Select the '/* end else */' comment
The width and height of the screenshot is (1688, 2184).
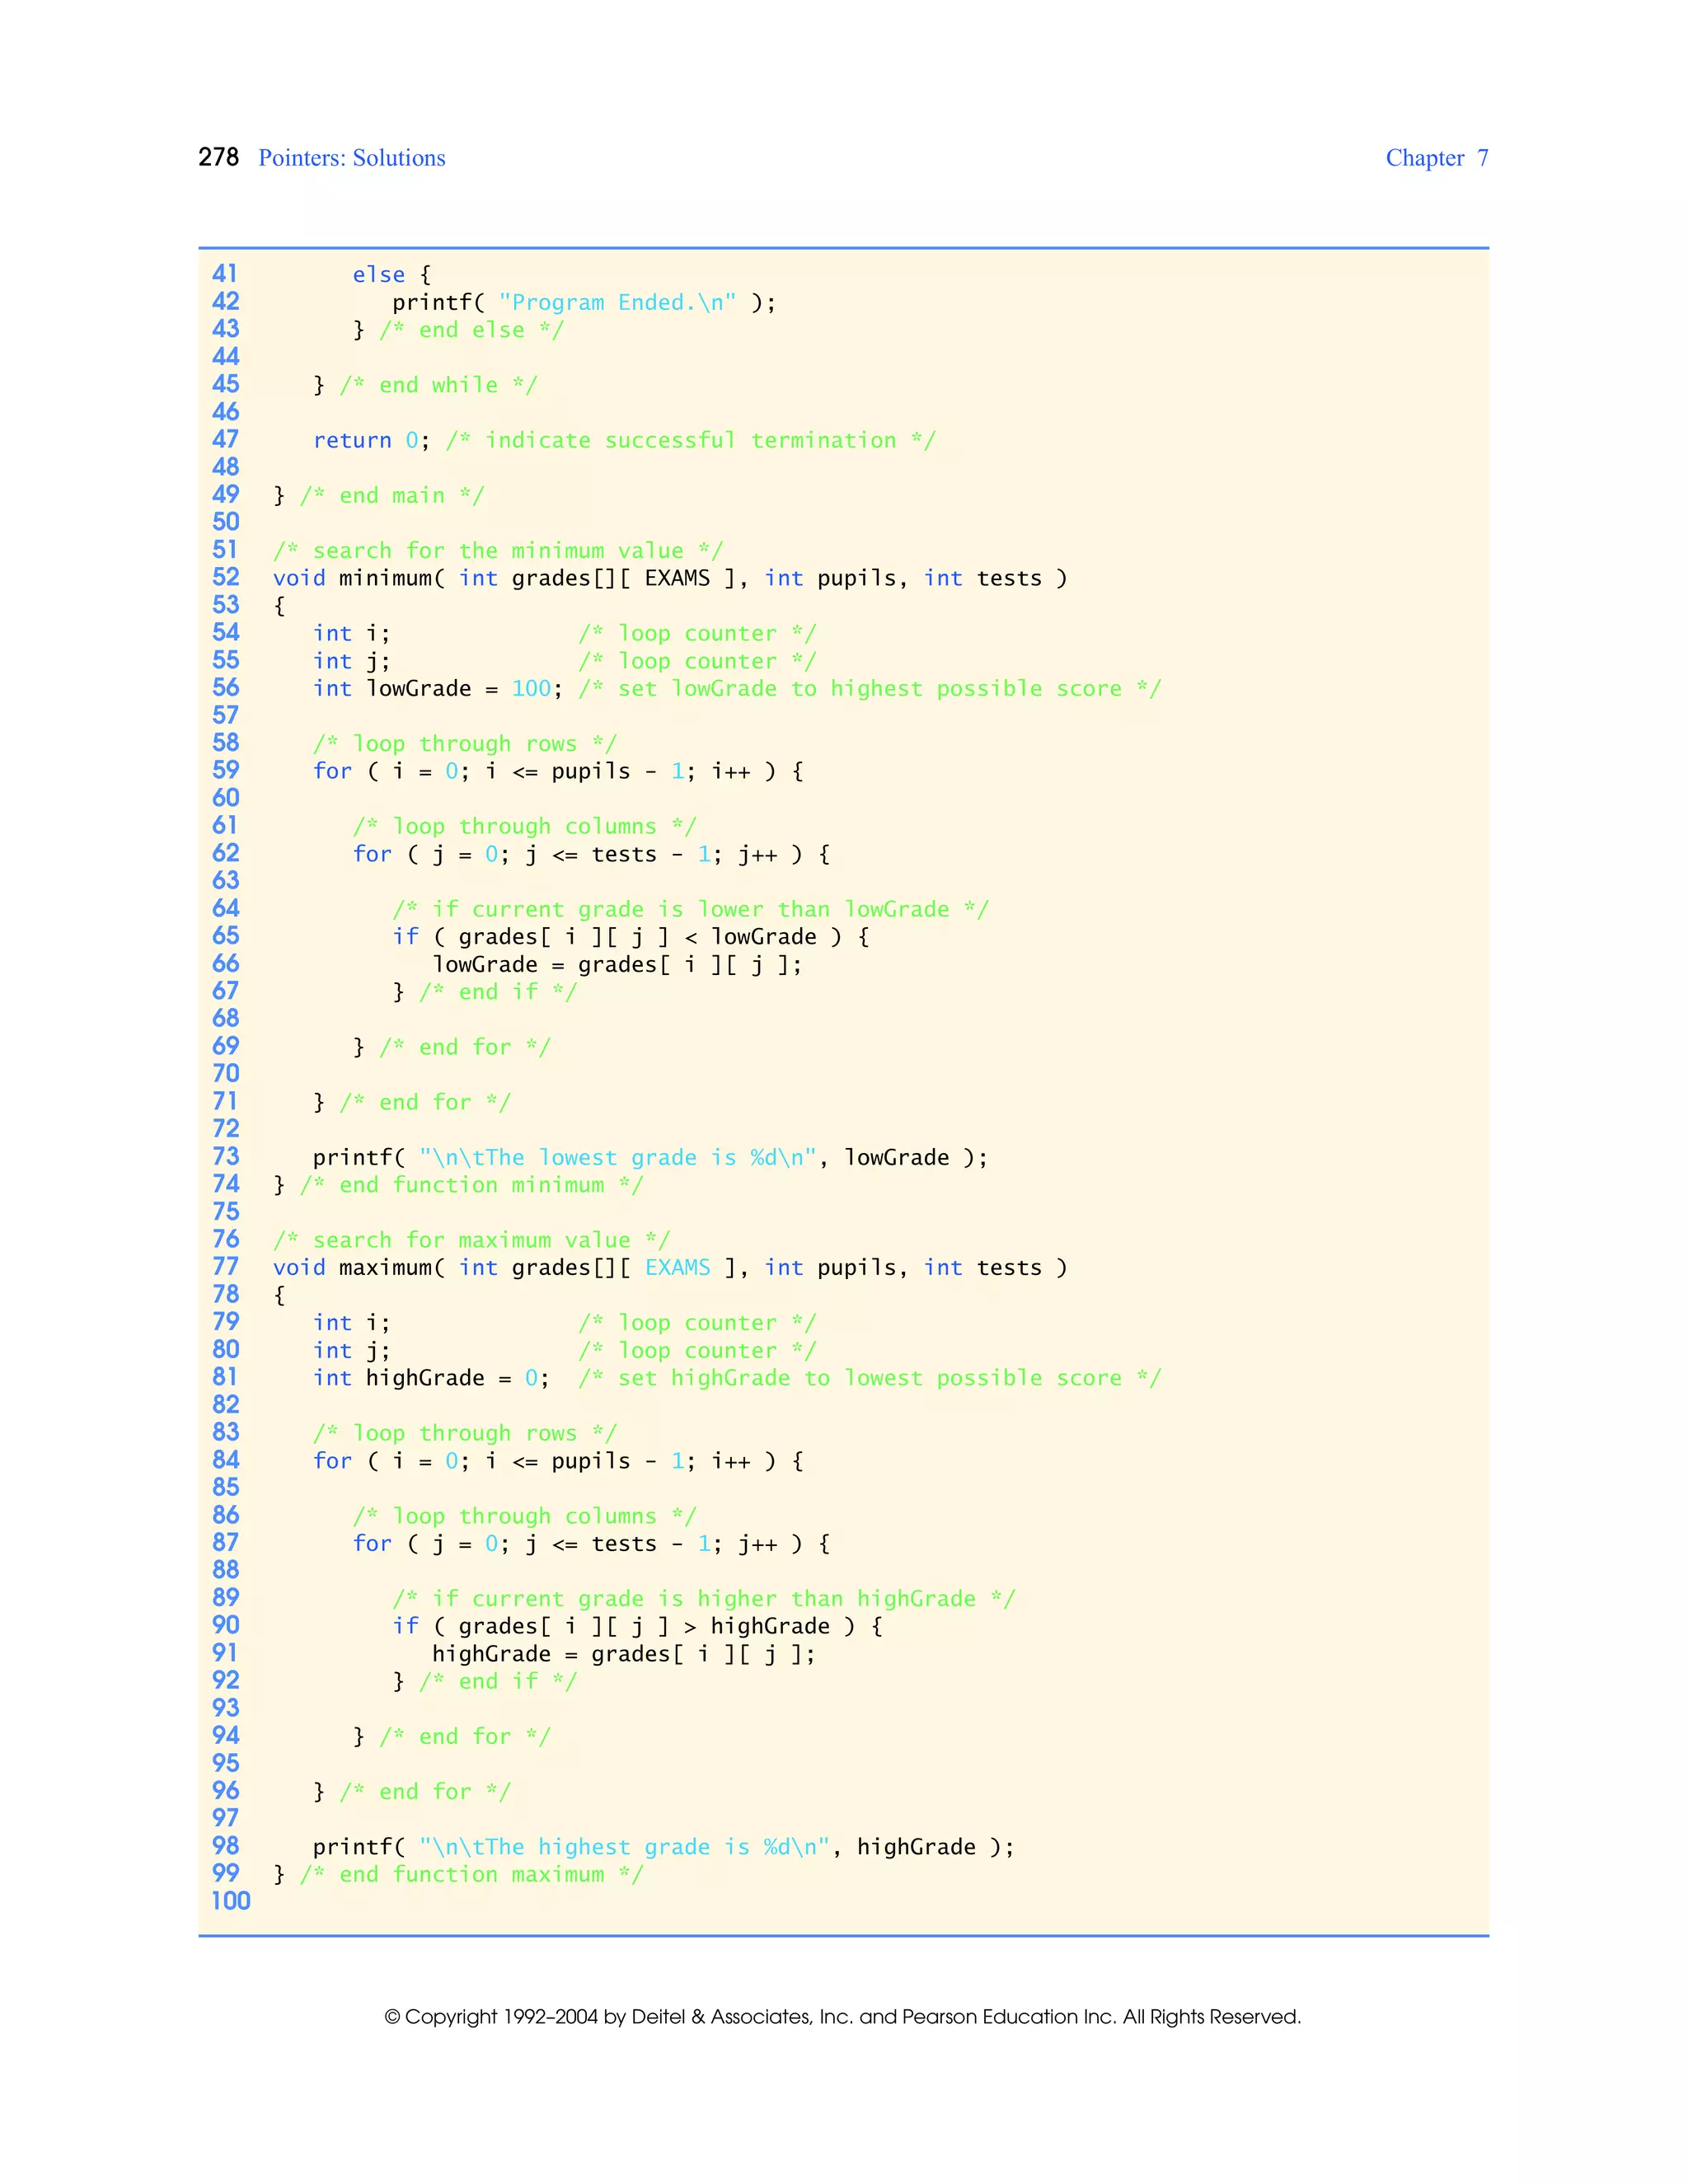coord(472,330)
